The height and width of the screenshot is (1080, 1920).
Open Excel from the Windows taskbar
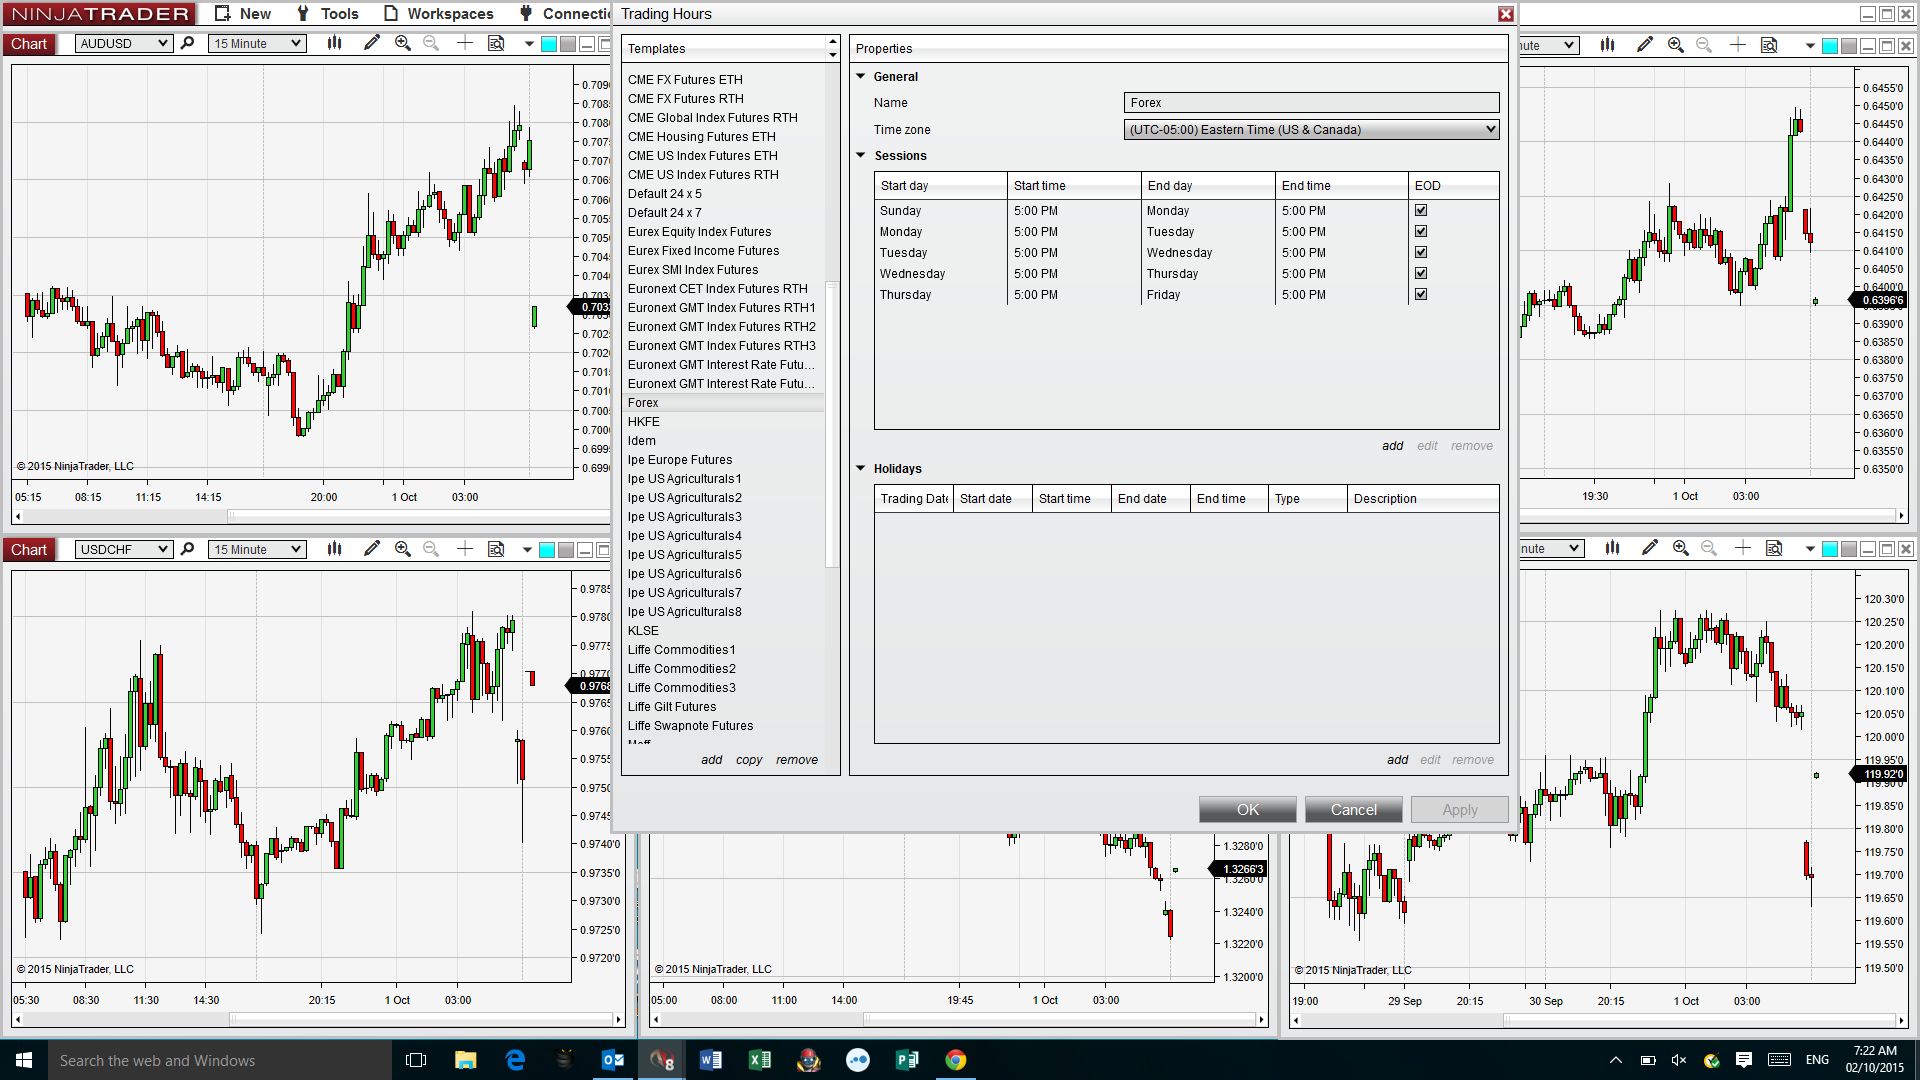click(x=760, y=1060)
